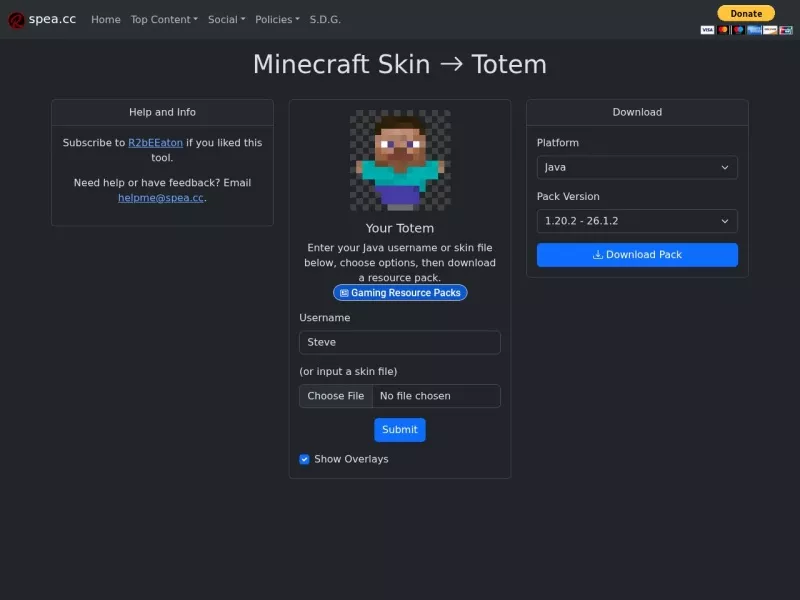The width and height of the screenshot is (800, 600).
Task: Click the No file chosen field
Action: (x=436, y=396)
